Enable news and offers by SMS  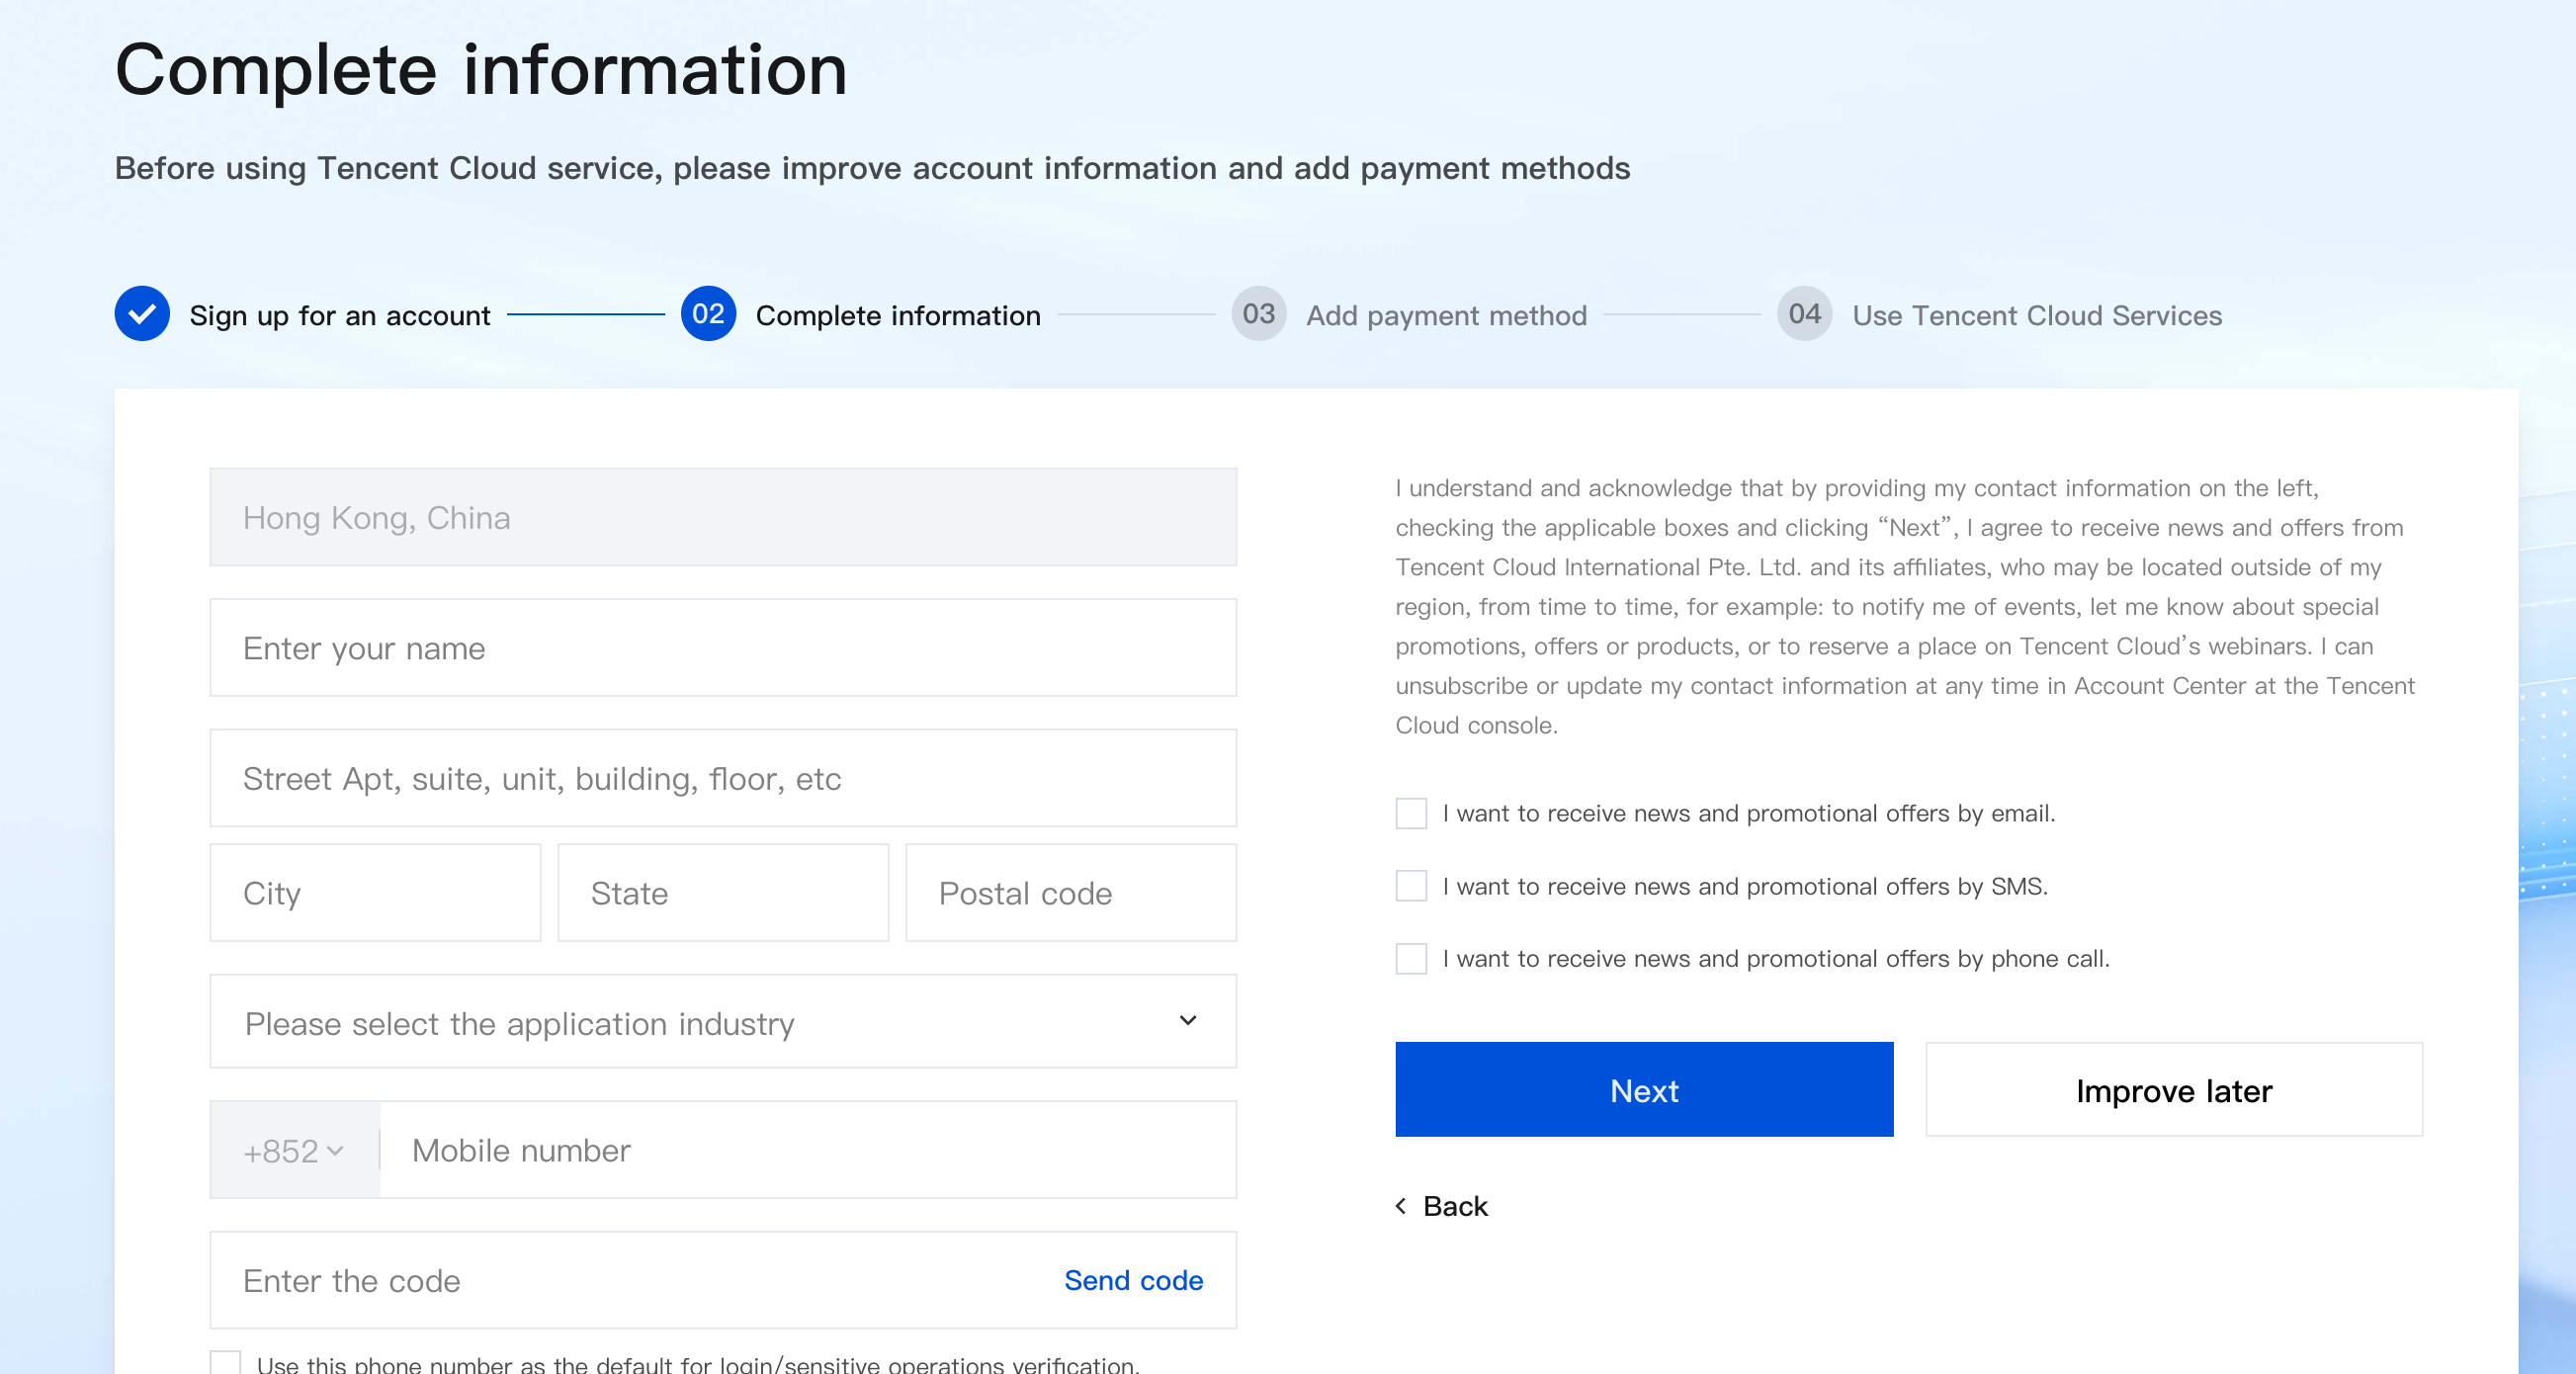coord(1411,886)
